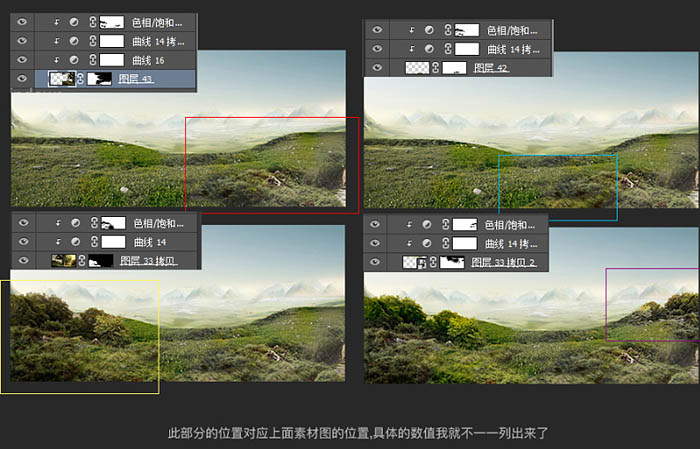The image size is (700, 449).
Task: Select the mask thumbnail of 图层 33 拷贝
Action: (x=100, y=261)
